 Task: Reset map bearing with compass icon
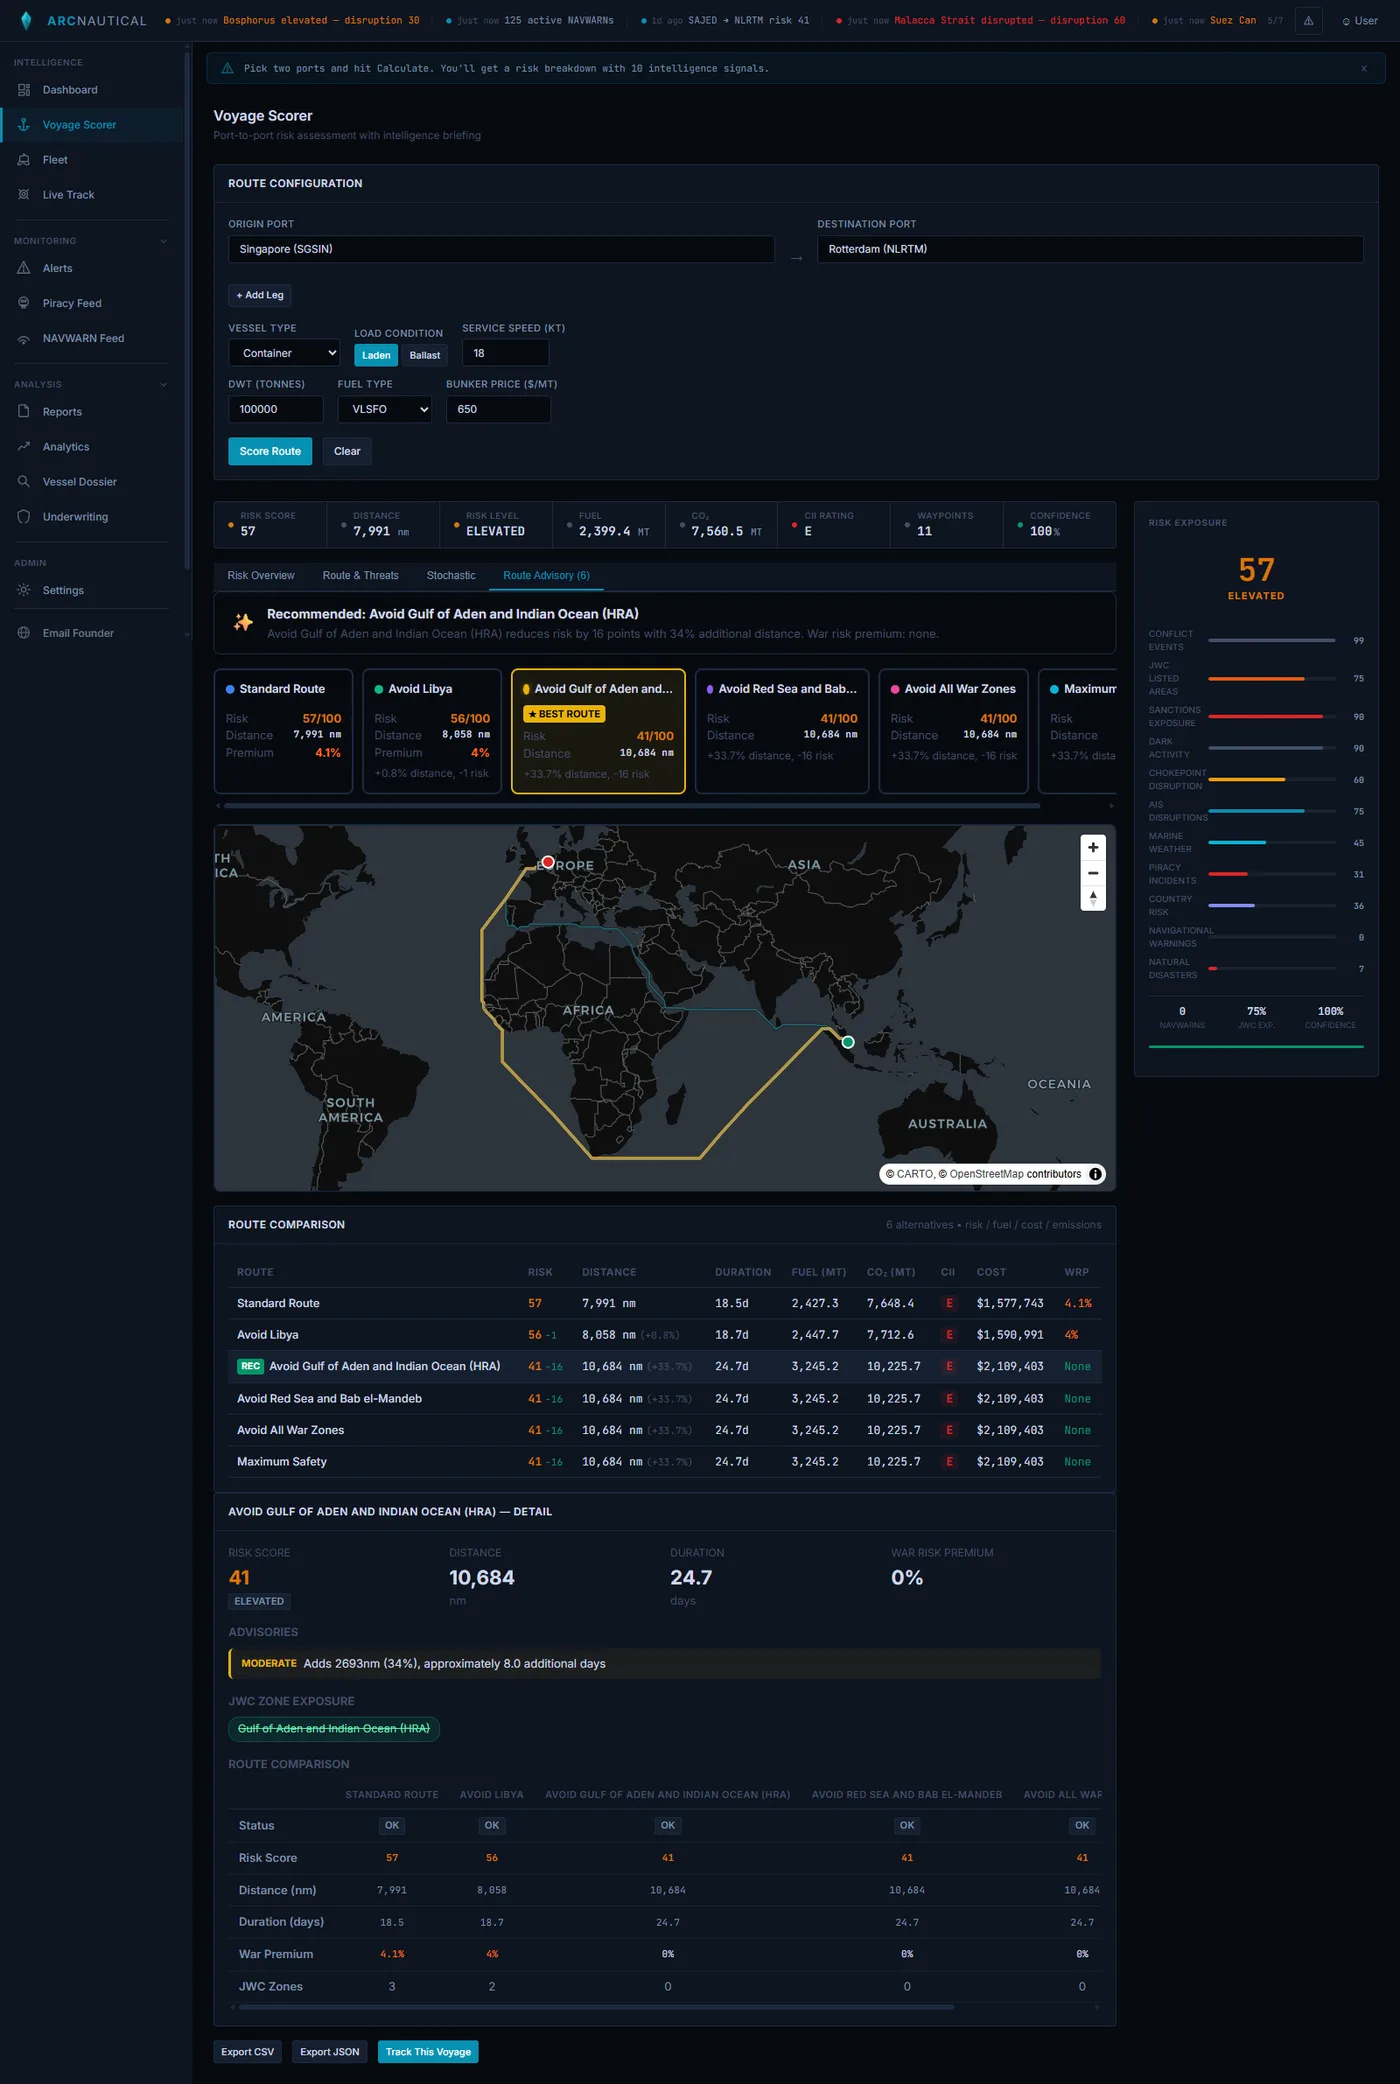(x=1093, y=898)
